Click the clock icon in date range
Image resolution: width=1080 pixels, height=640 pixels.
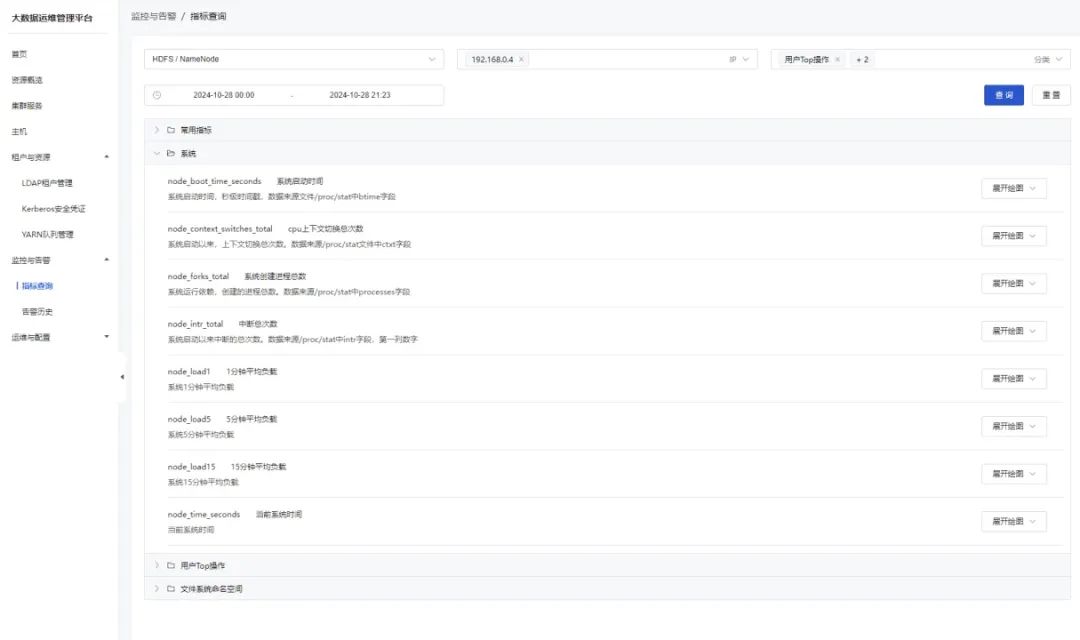(157, 95)
